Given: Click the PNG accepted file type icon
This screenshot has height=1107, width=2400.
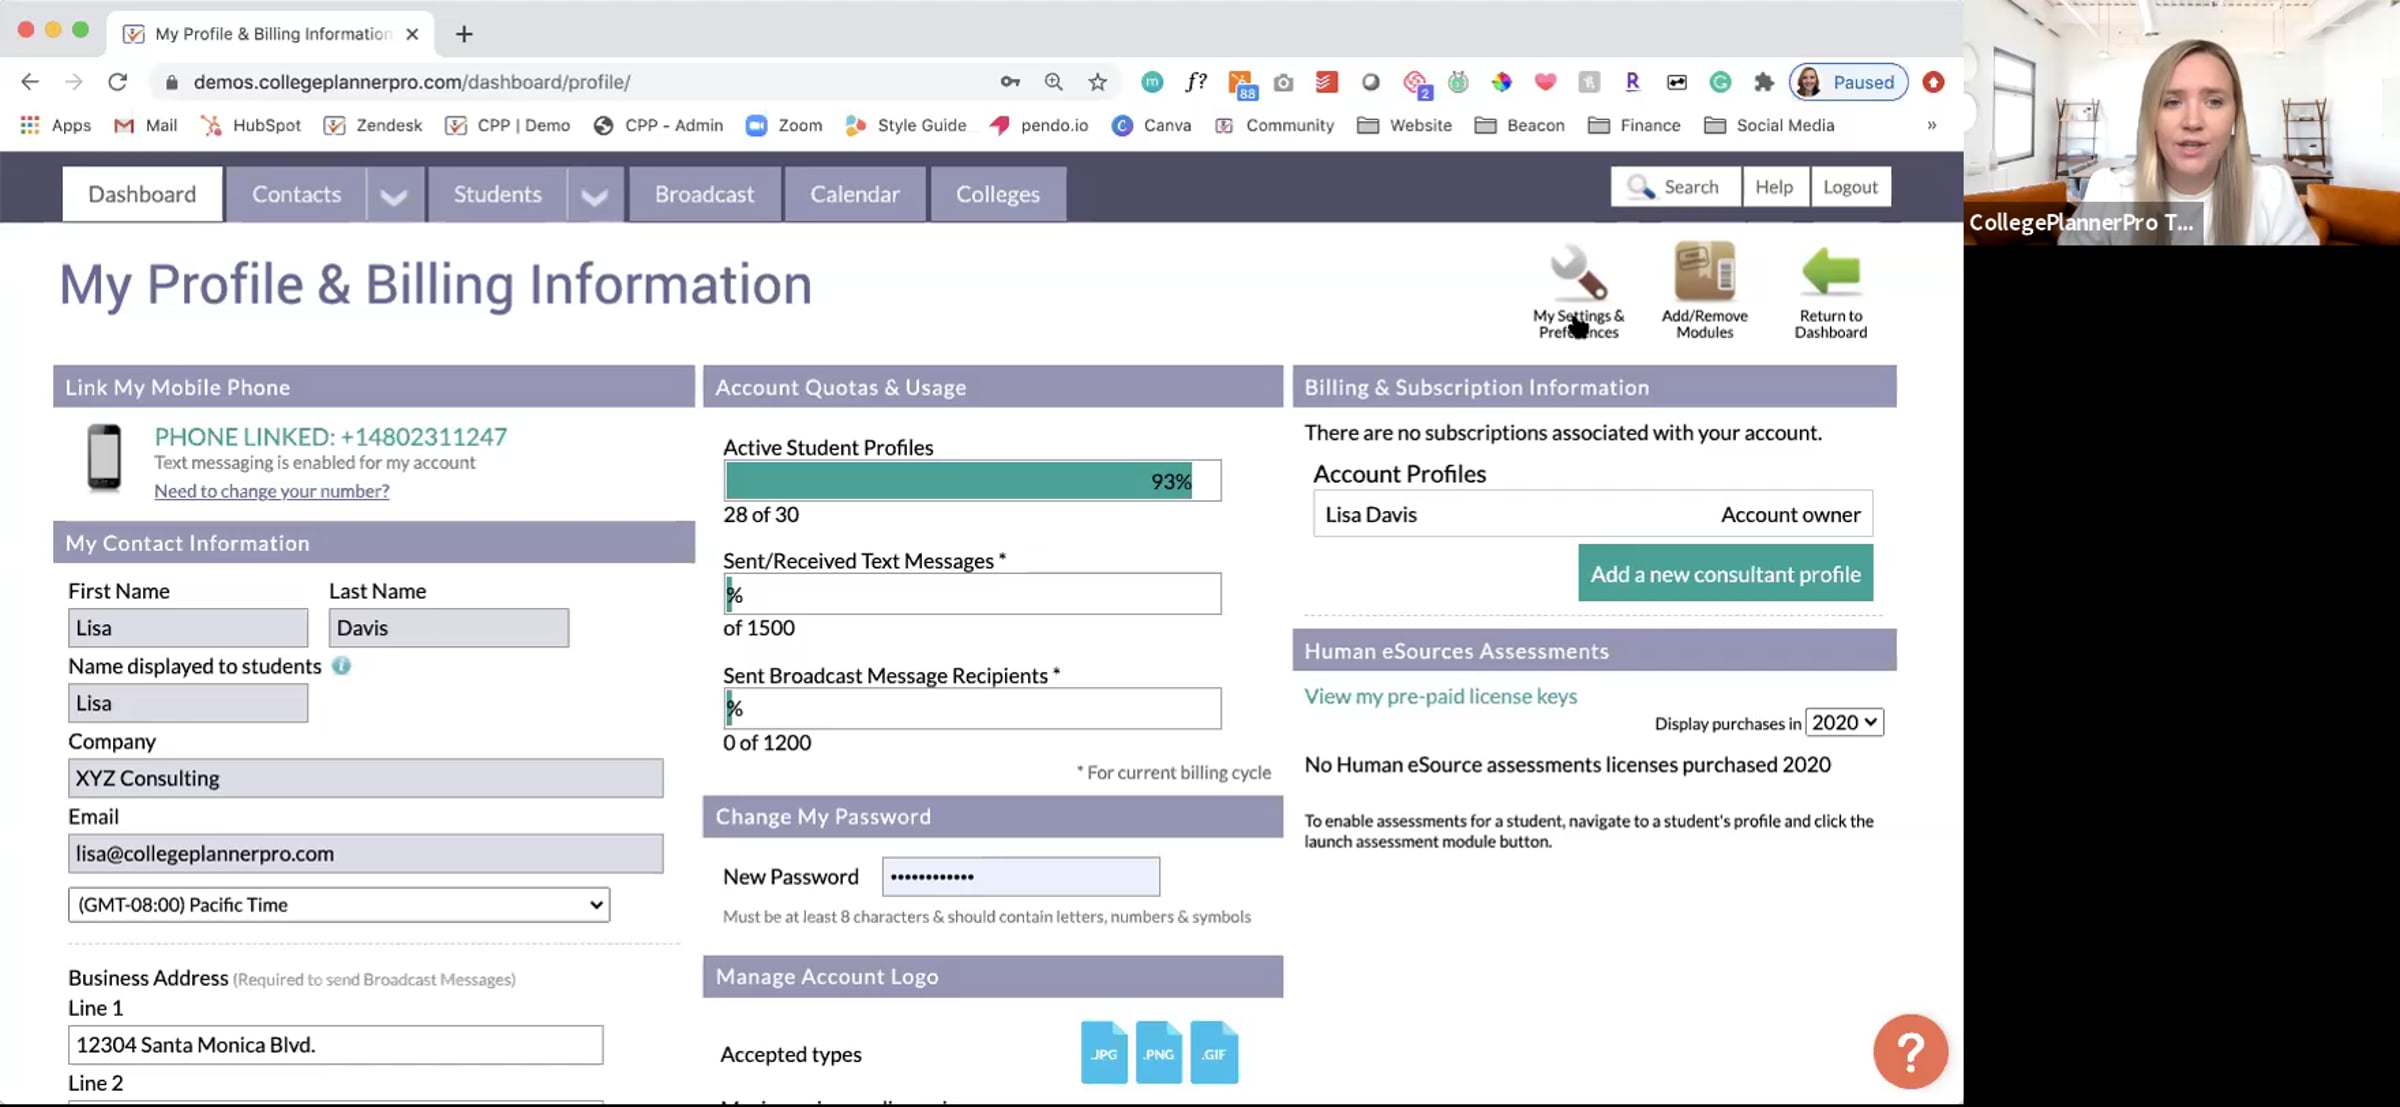Looking at the screenshot, I should (1159, 1052).
